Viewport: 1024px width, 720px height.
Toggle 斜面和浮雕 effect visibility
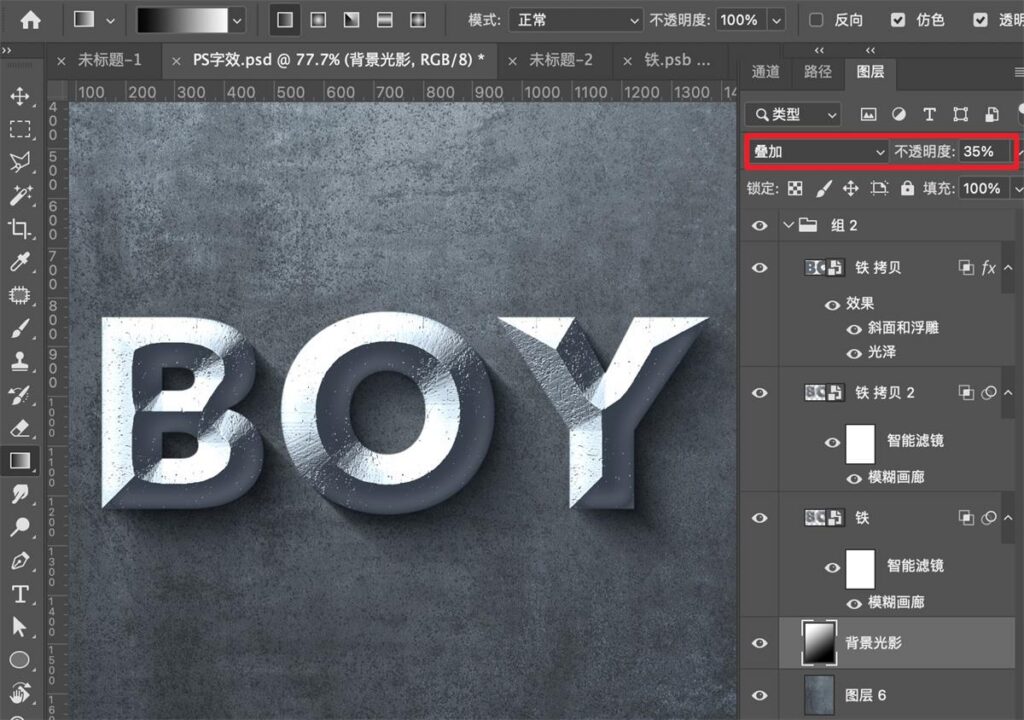(x=854, y=329)
